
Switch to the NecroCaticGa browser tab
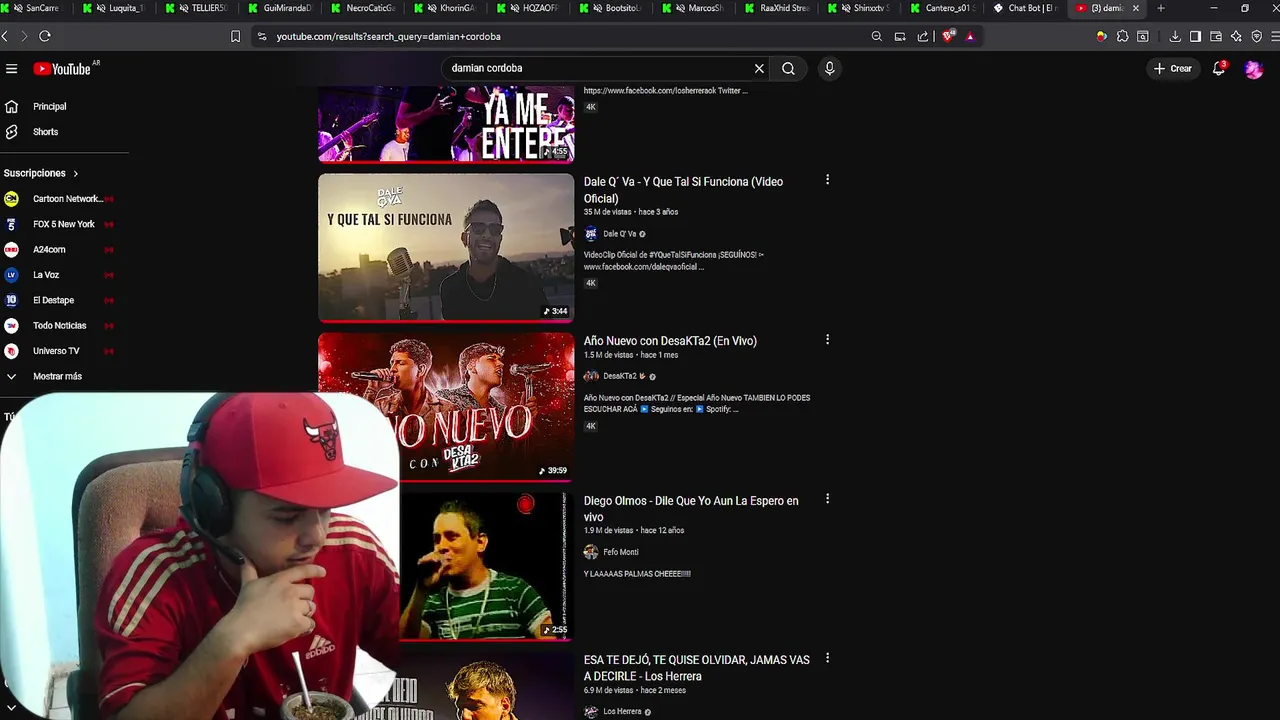362,8
